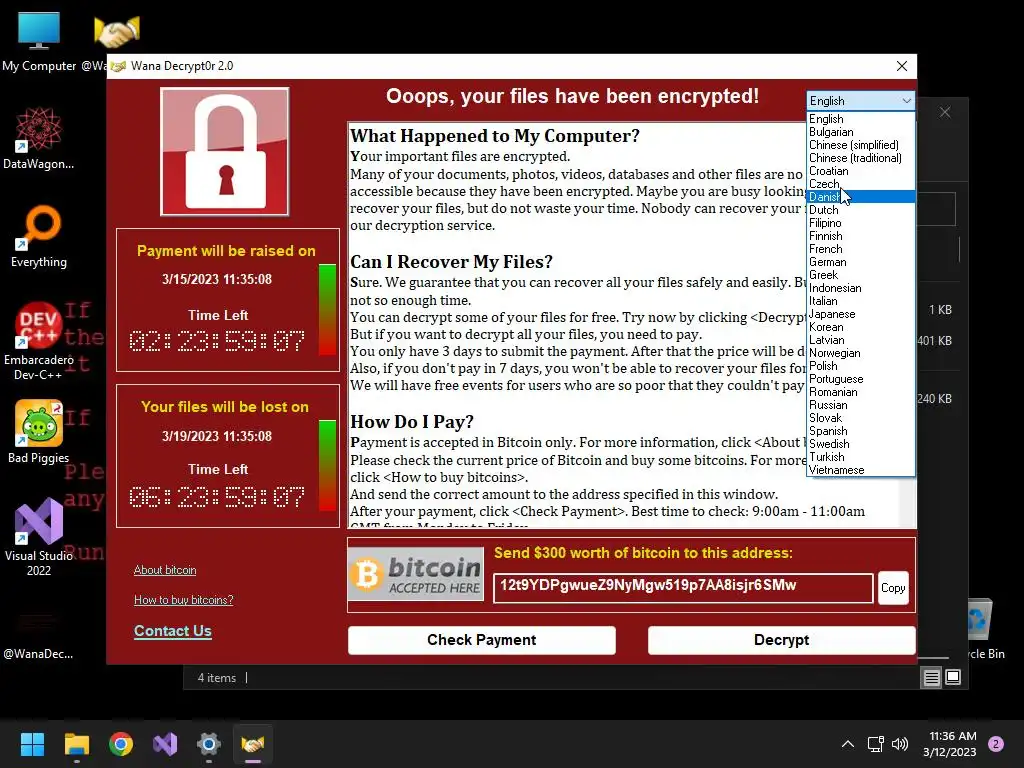Image resolution: width=1024 pixels, height=768 pixels.
Task: Open the volume speaker tray icon
Action: 900,744
